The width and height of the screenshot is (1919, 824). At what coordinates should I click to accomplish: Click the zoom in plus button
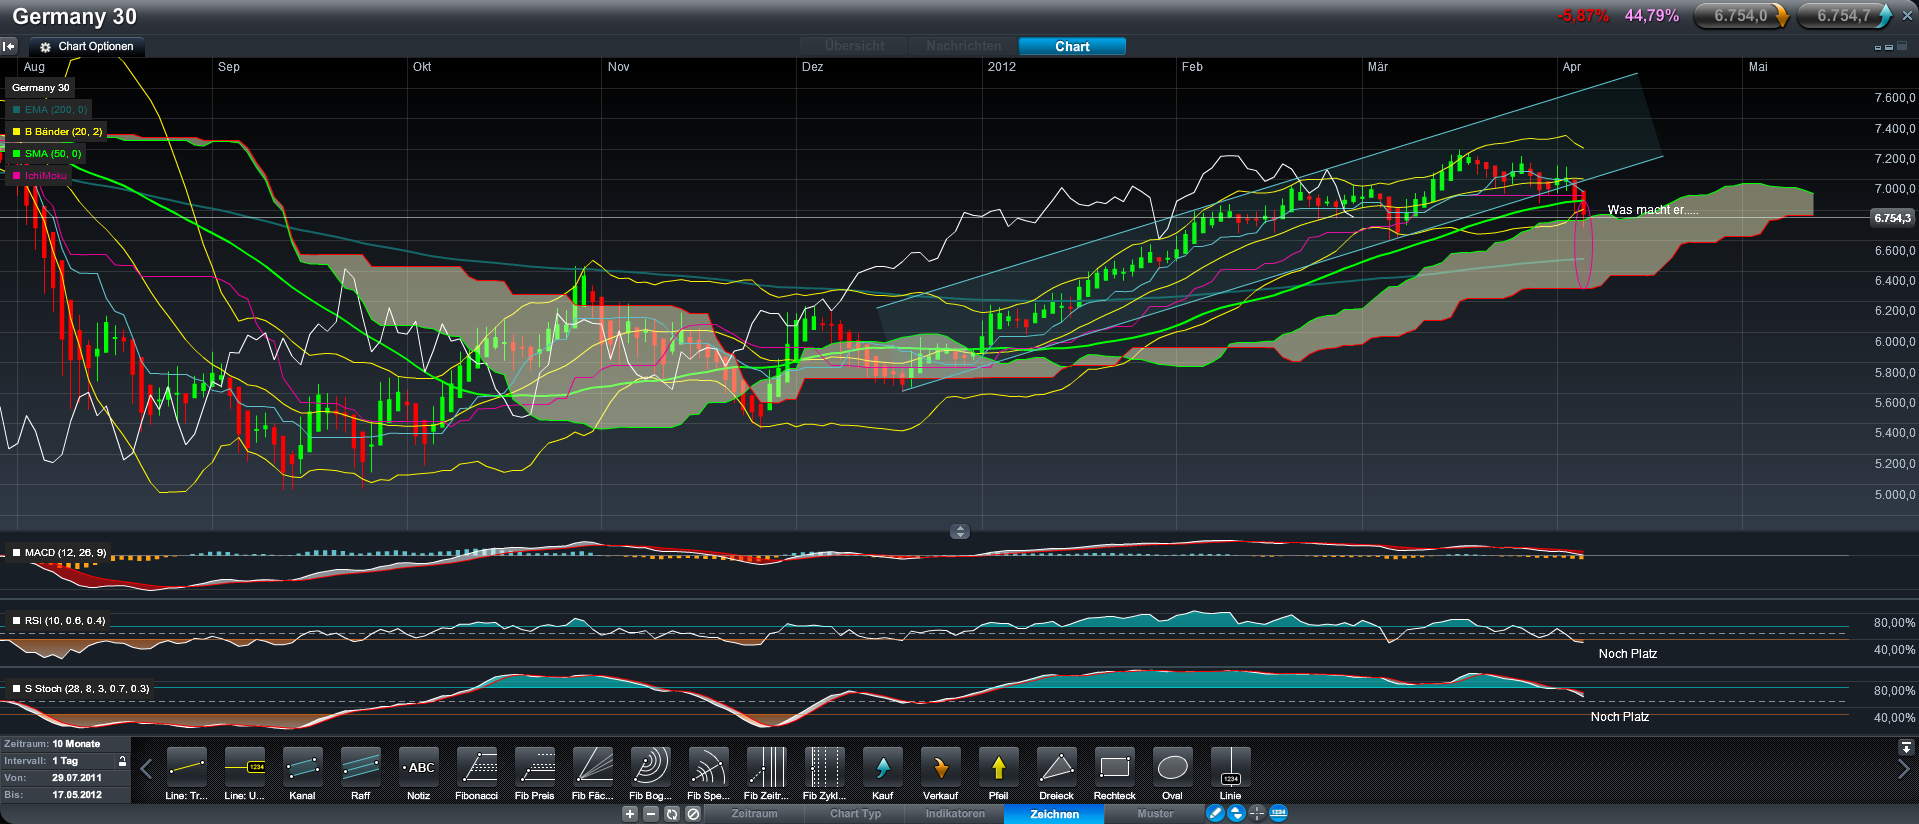[630, 814]
